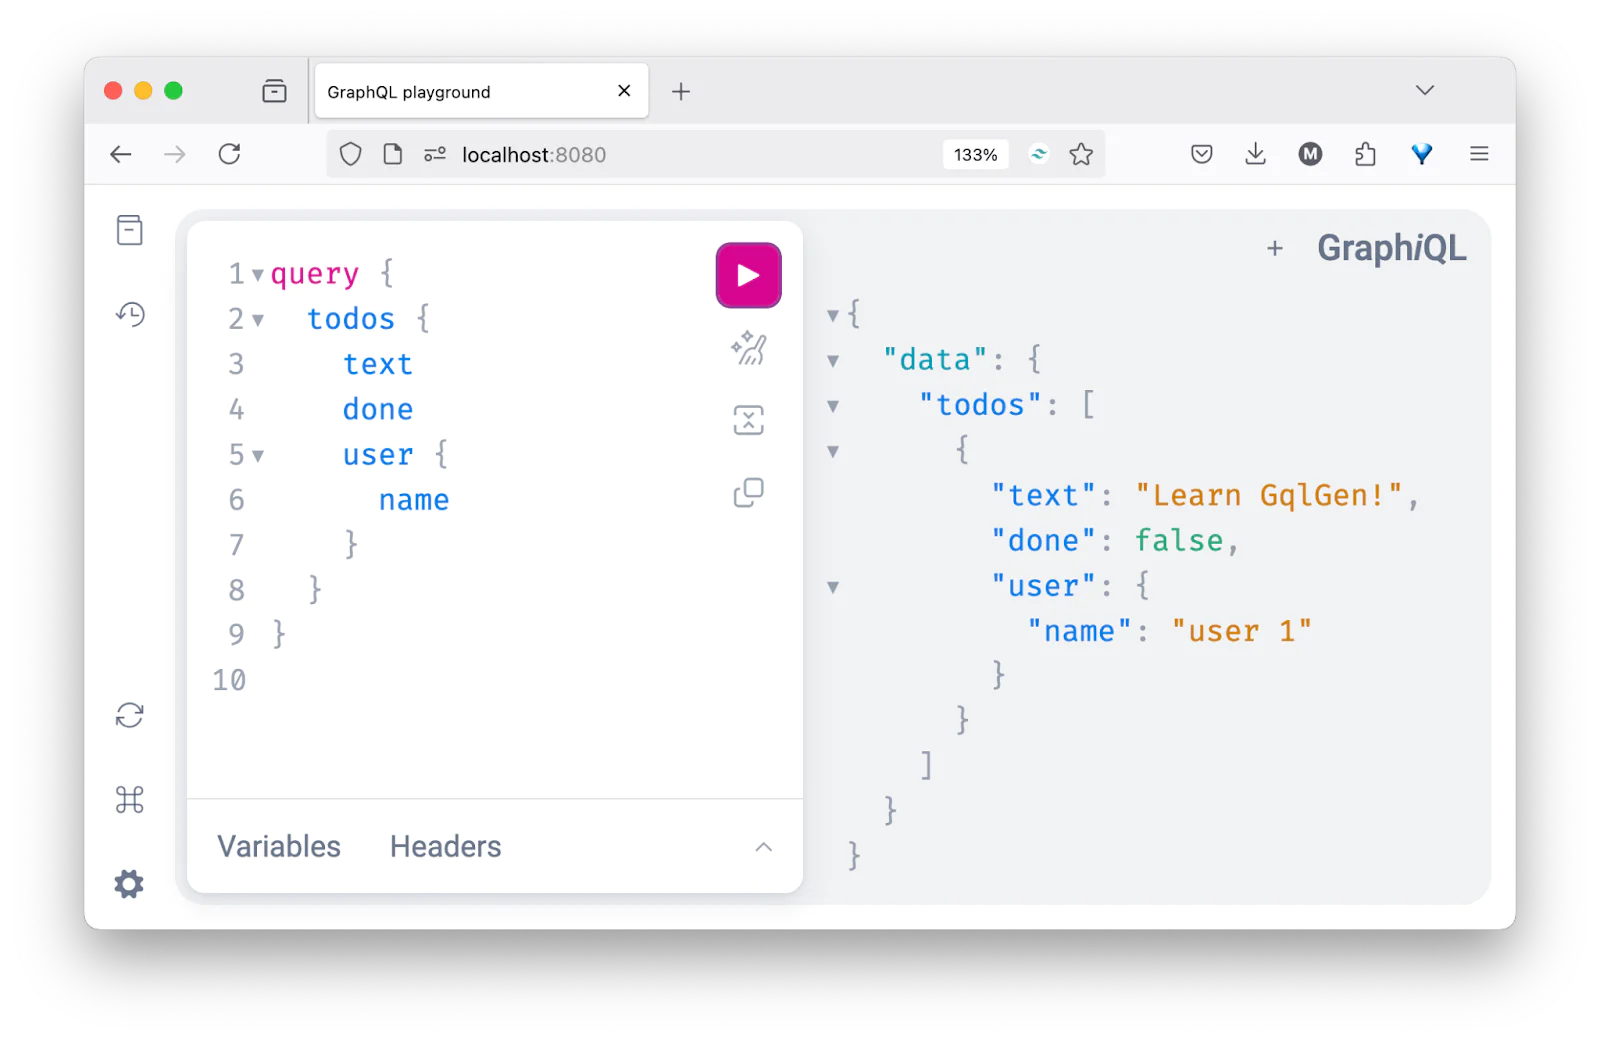1600x1041 pixels.
Task: Collapse the "user" object in the response
Action: point(833,587)
